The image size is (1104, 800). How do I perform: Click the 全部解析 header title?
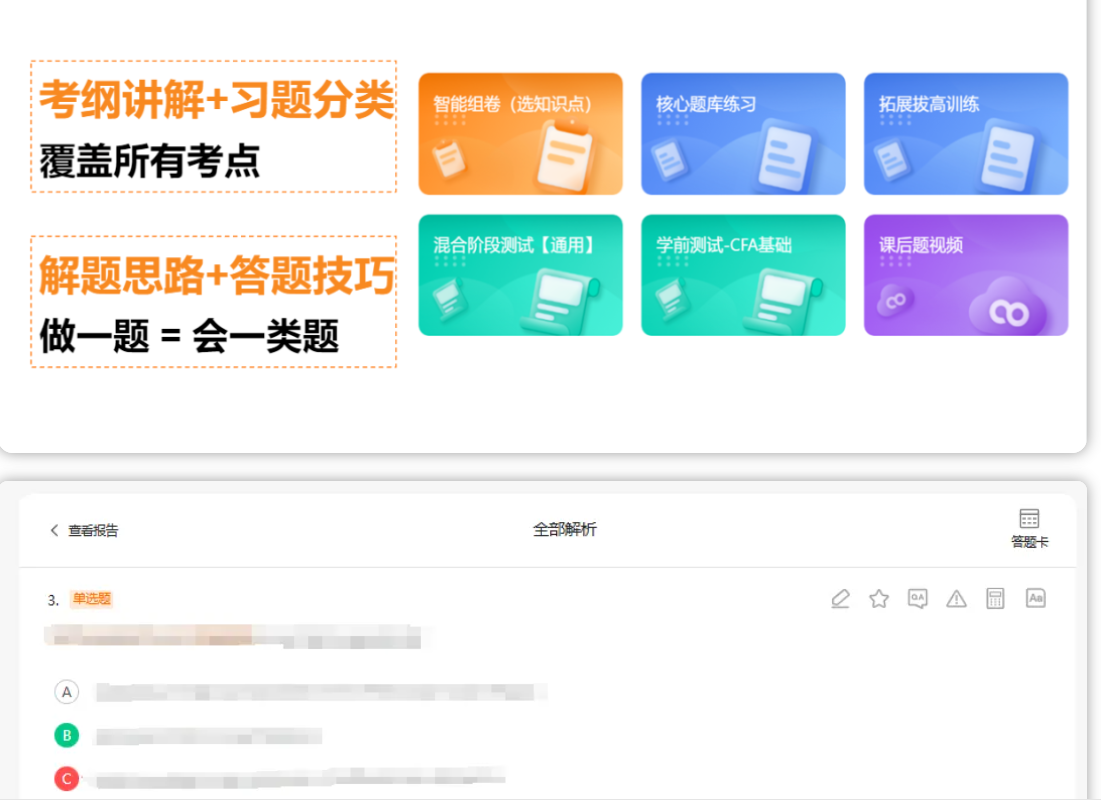coord(564,530)
